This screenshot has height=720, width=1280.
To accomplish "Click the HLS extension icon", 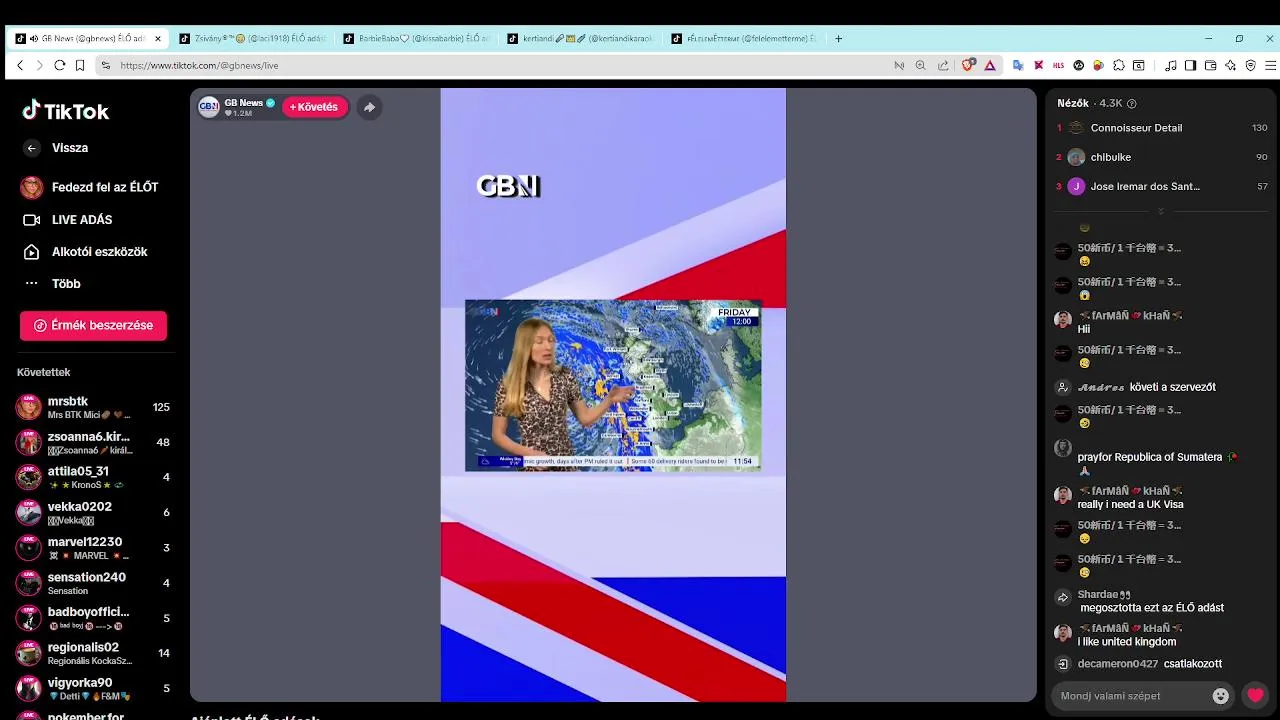I will pos(1058,65).
